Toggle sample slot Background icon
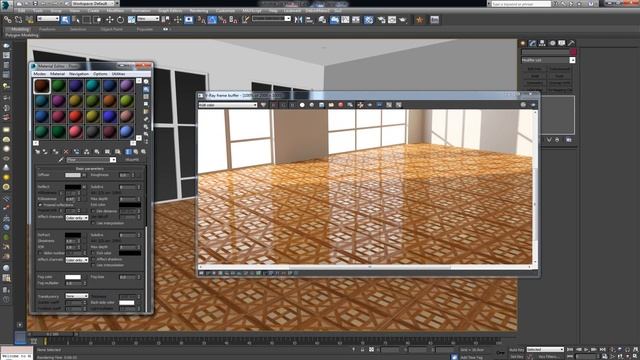Image resolution: width=640 pixels, height=360 pixels. [x=146, y=97]
